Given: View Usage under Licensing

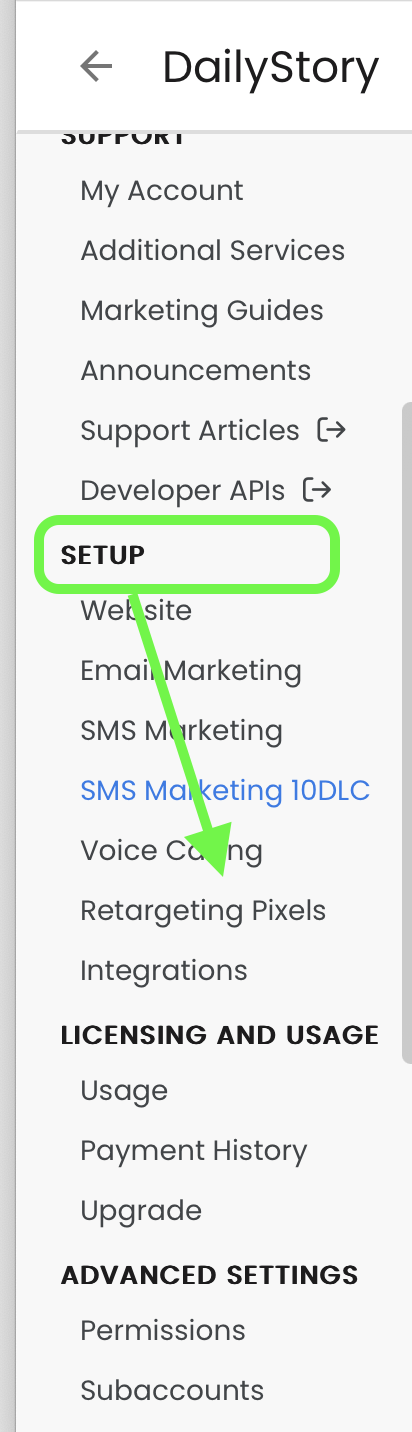Looking at the screenshot, I should 124,1091.
